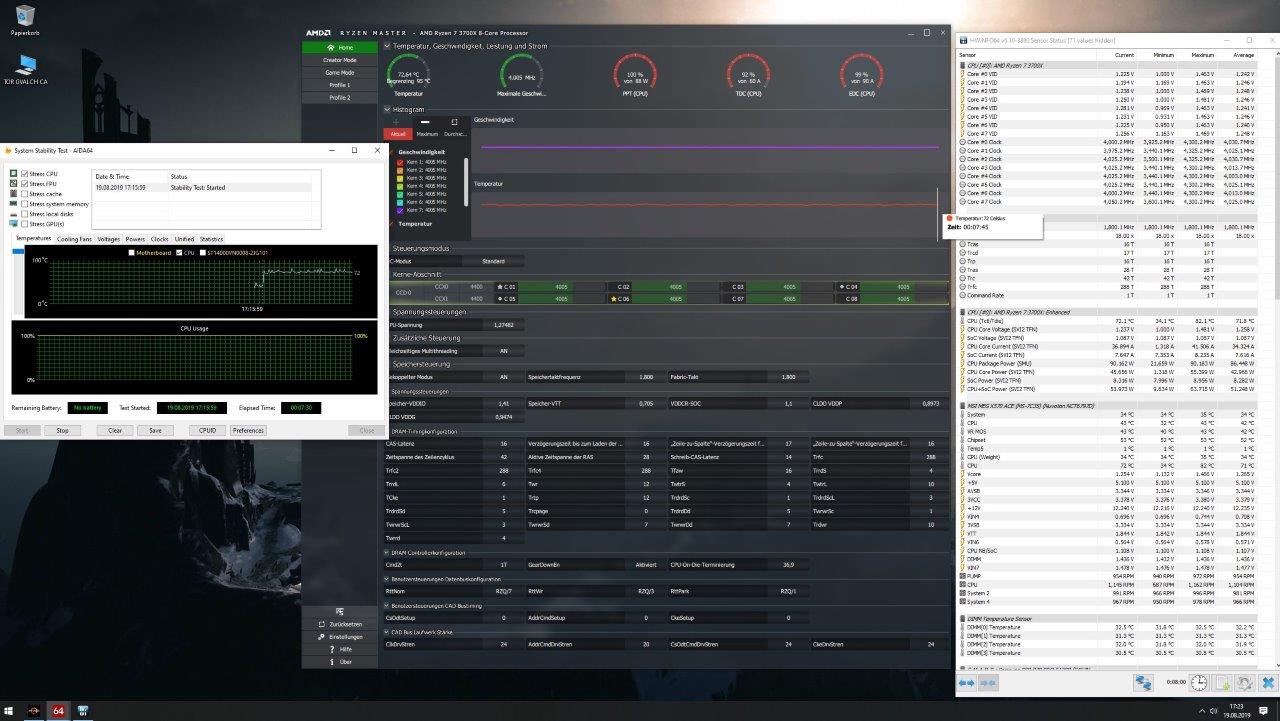Screen dimensions: 1280x721
Task: Click histogram core list scrollbar
Action: (x=466, y=180)
